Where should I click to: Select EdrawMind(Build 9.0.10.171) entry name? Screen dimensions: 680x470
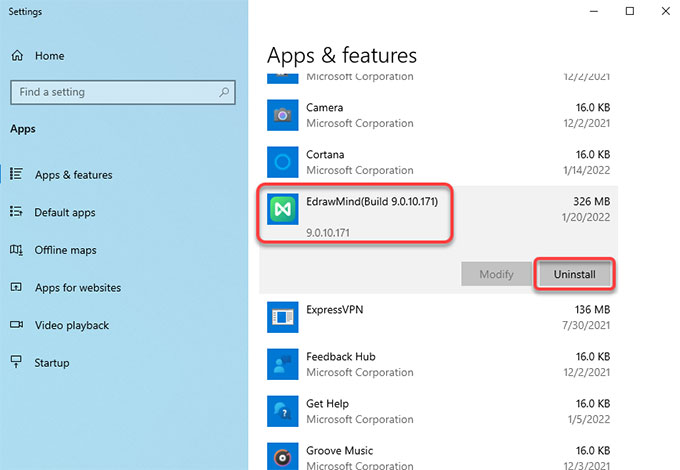click(x=372, y=202)
